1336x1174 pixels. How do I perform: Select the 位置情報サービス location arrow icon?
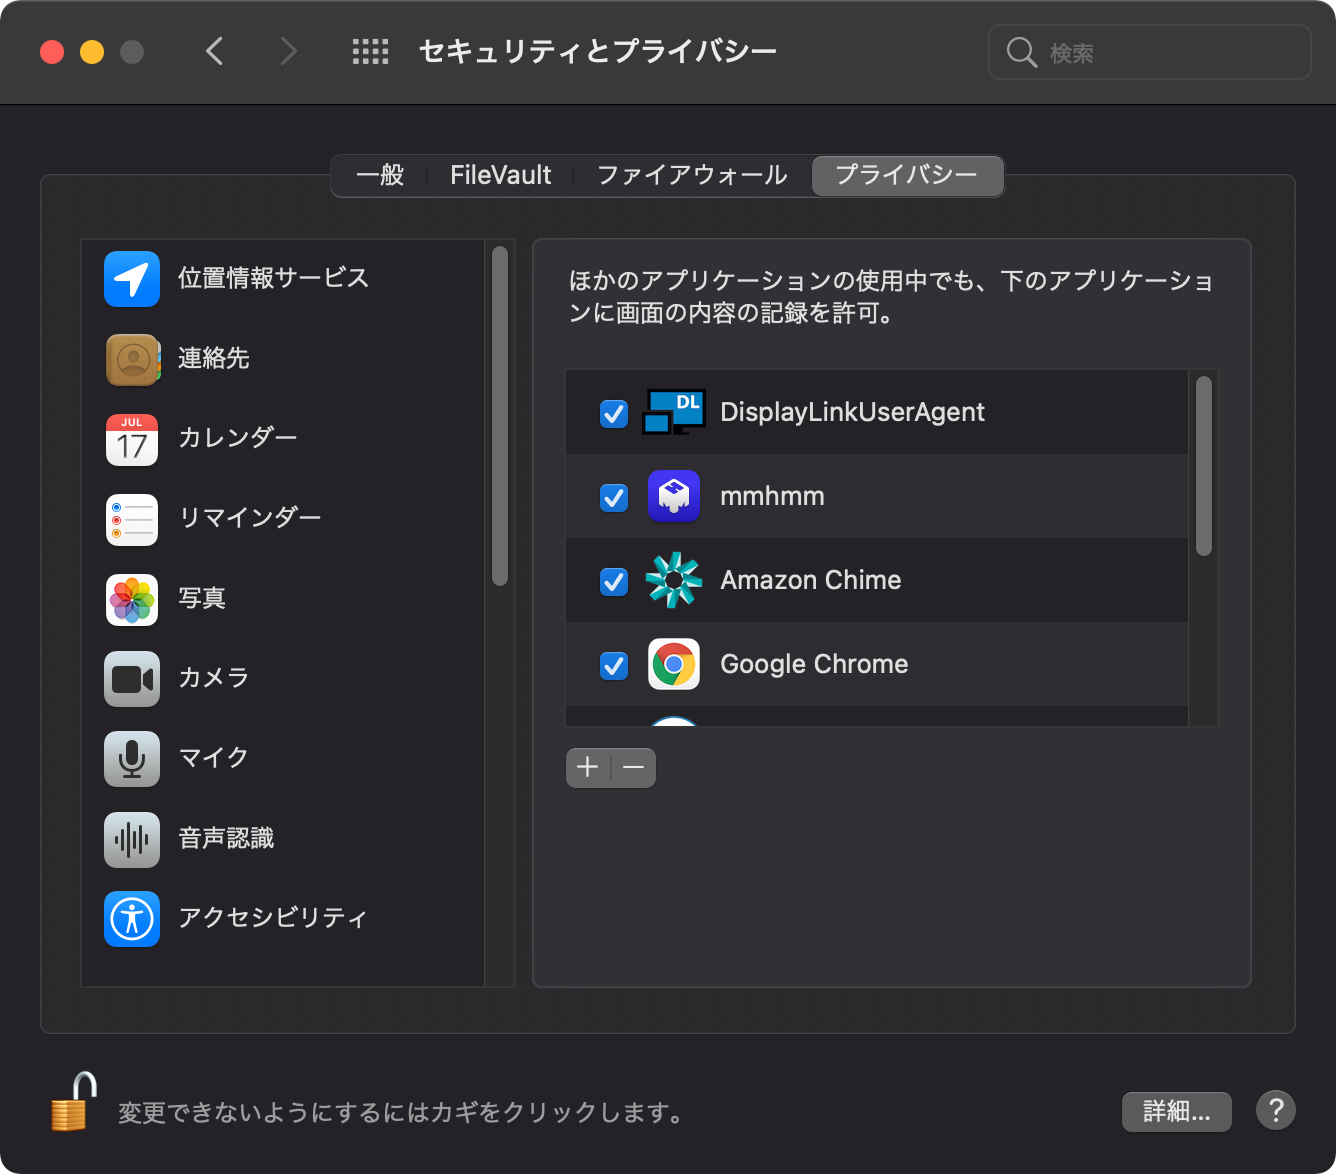pyautogui.click(x=132, y=279)
